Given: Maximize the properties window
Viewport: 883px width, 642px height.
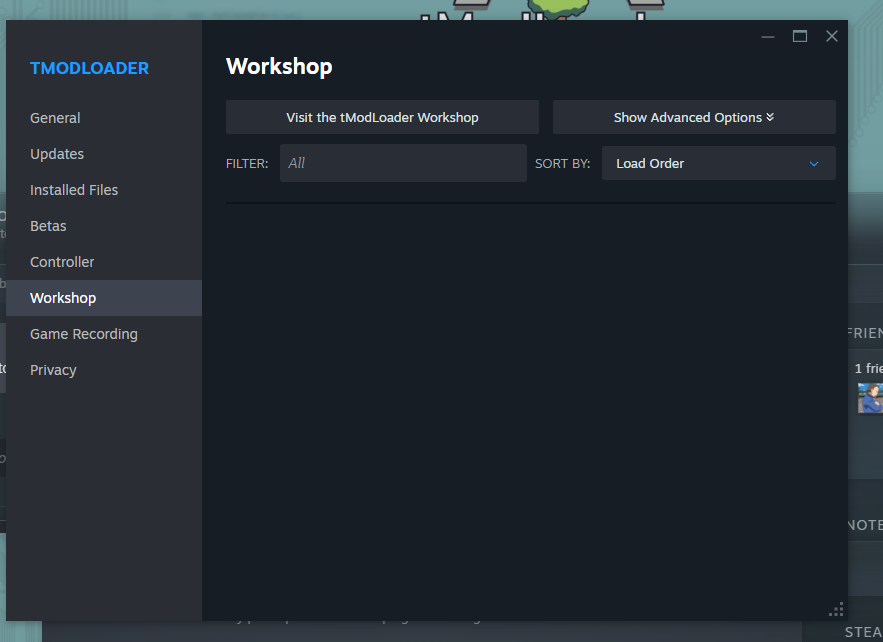Looking at the screenshot, I should coord(800,37).
